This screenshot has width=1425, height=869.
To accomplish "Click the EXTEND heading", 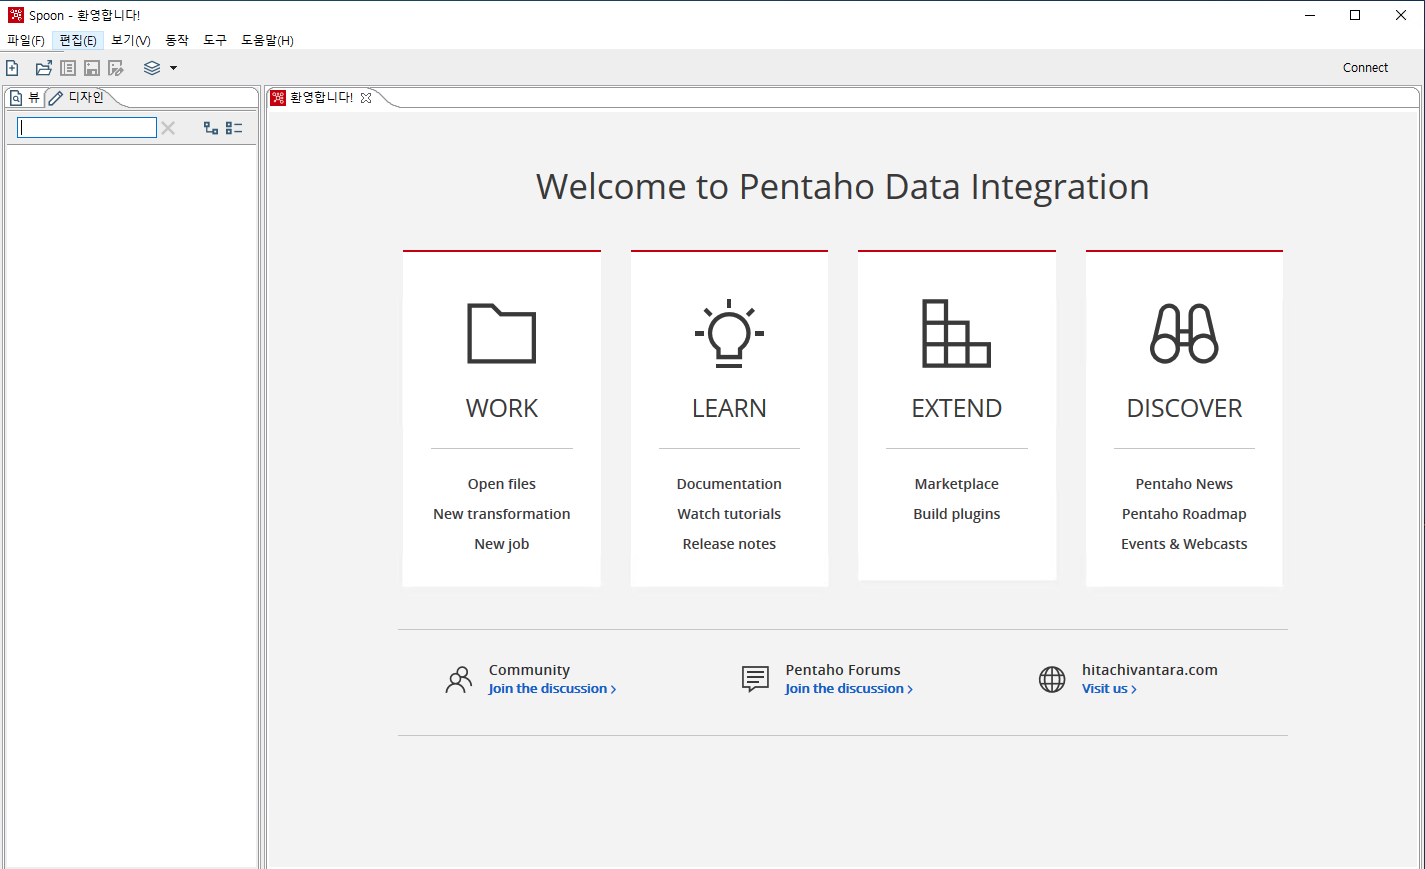I will (956, 408).
